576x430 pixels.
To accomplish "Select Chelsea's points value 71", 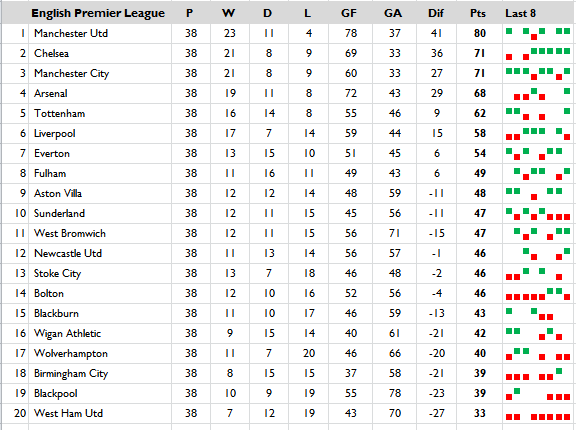I will point(479,54).
